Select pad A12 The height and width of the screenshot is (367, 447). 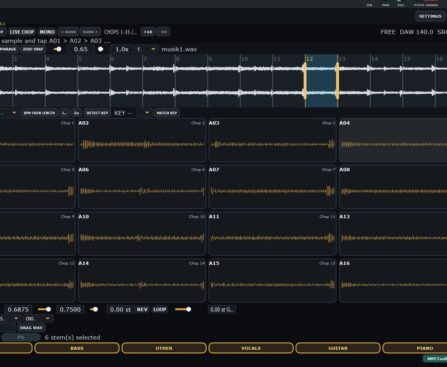(393, 234)
